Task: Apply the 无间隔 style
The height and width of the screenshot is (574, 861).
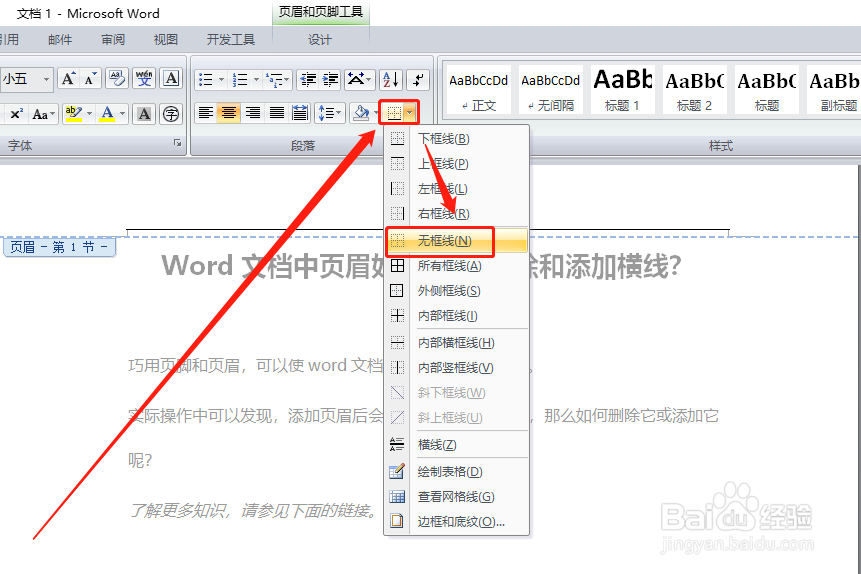Action: 551,90
